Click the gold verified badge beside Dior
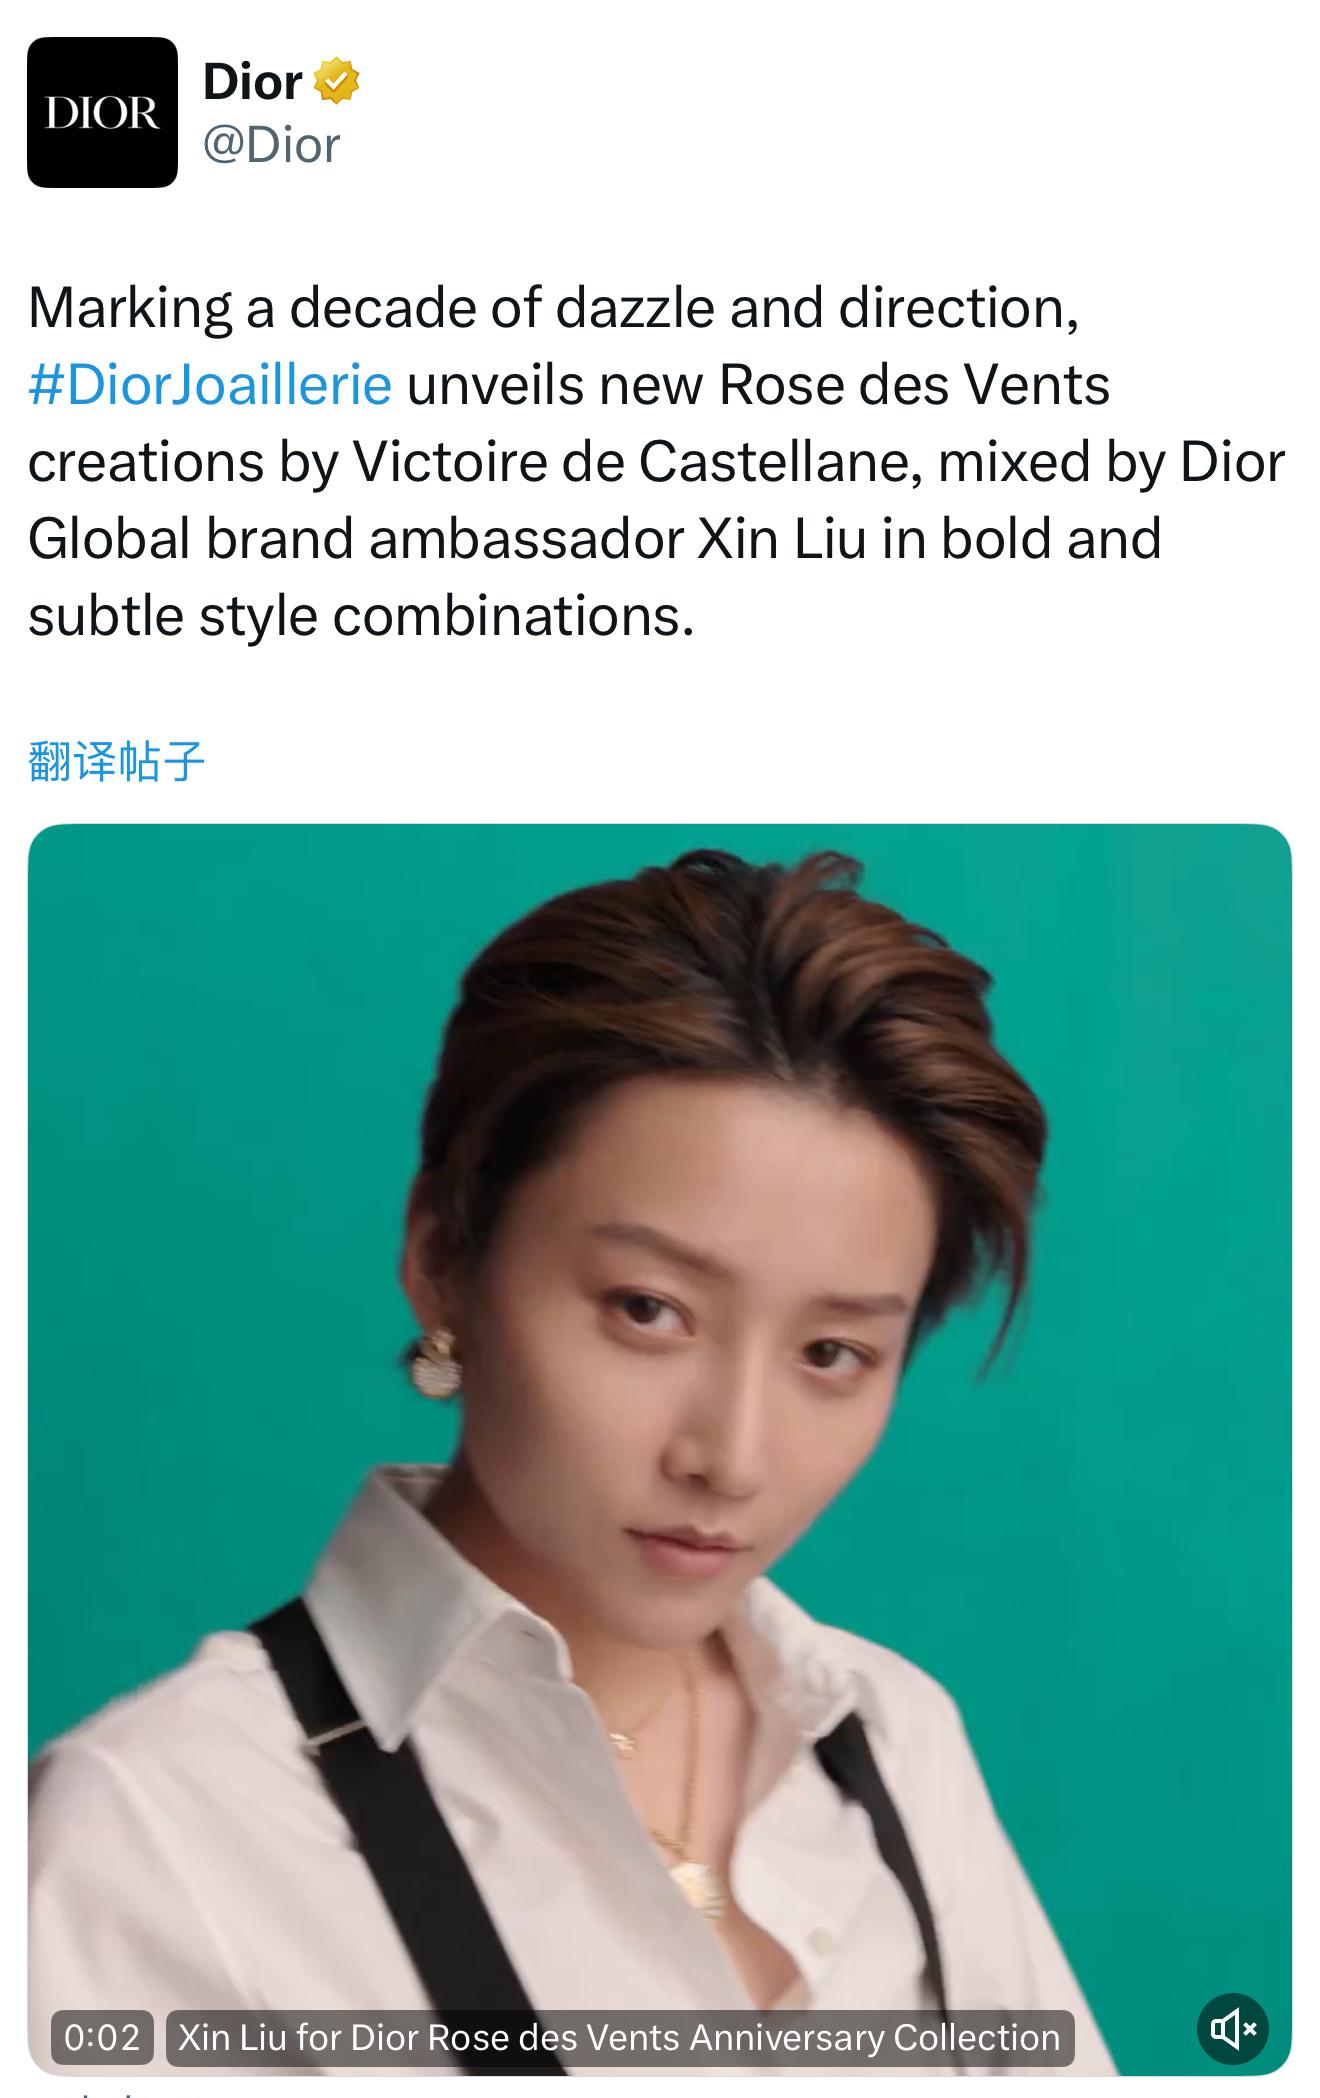1320x2098 pixels. [x=337, y=81]
